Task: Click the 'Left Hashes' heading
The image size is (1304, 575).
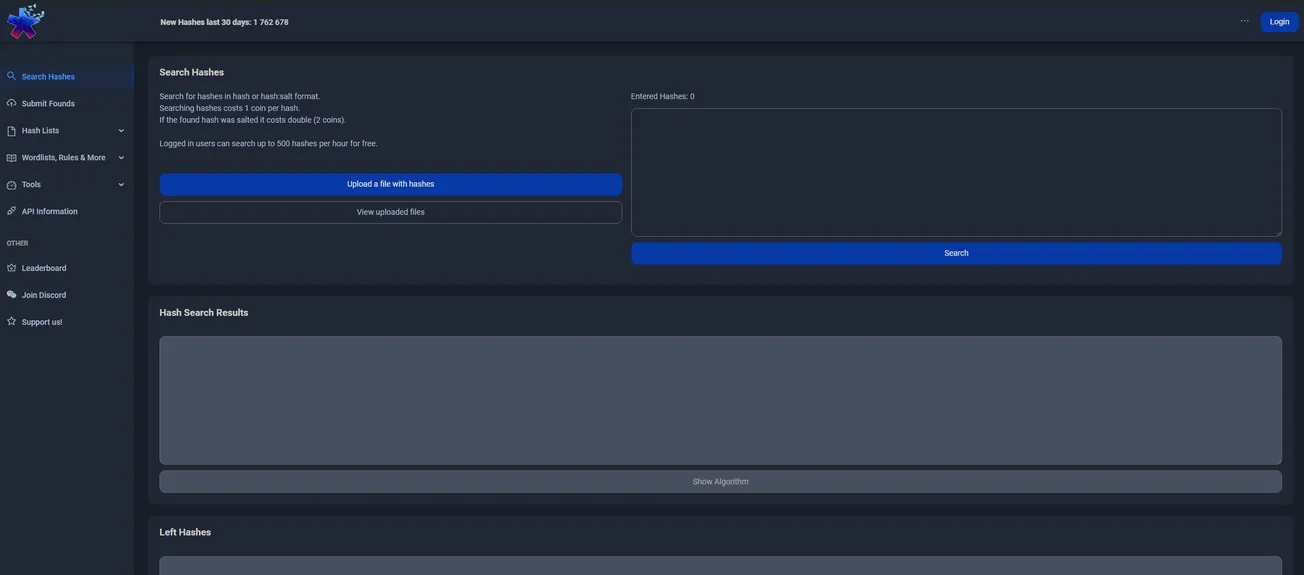Action: [x=185, y=532]
